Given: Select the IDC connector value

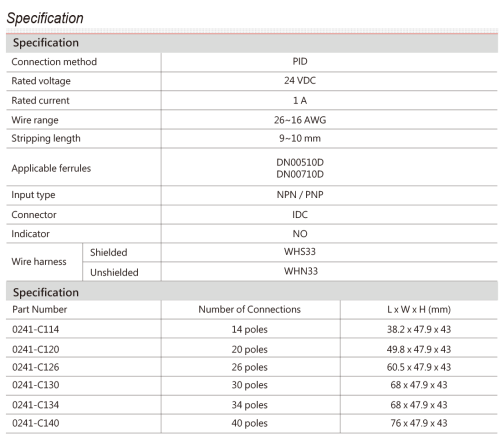Looking at the screenshot, I should pos(300,214).
